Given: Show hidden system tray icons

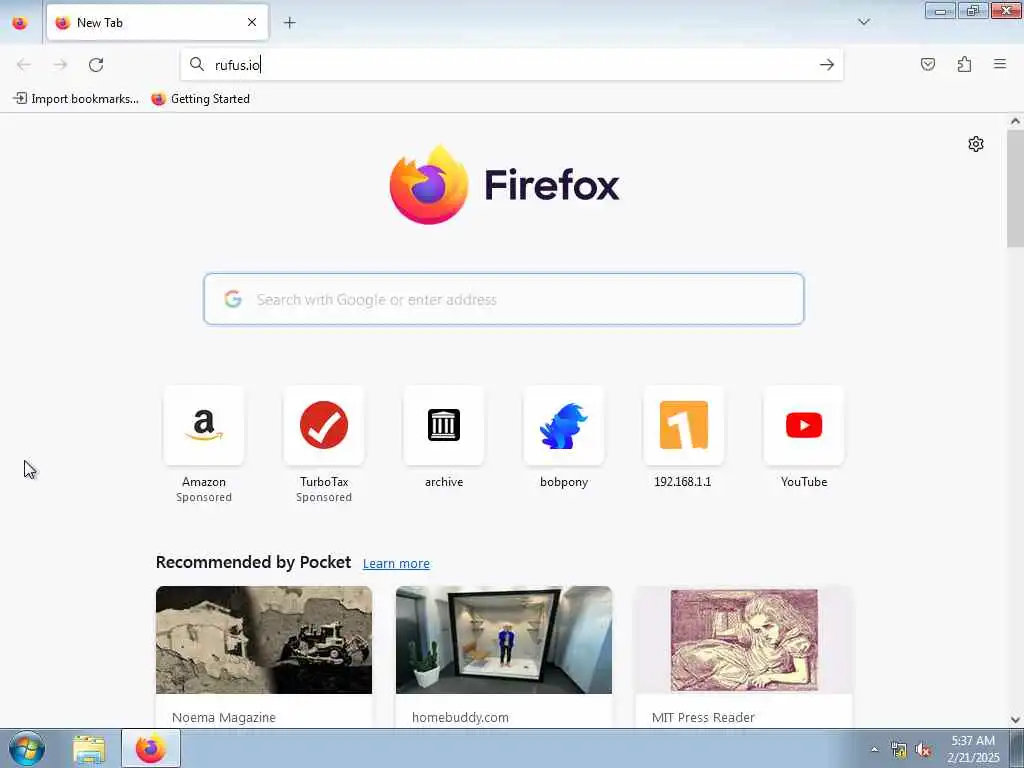Looking at the screenshot, I should tap(874, 750).
